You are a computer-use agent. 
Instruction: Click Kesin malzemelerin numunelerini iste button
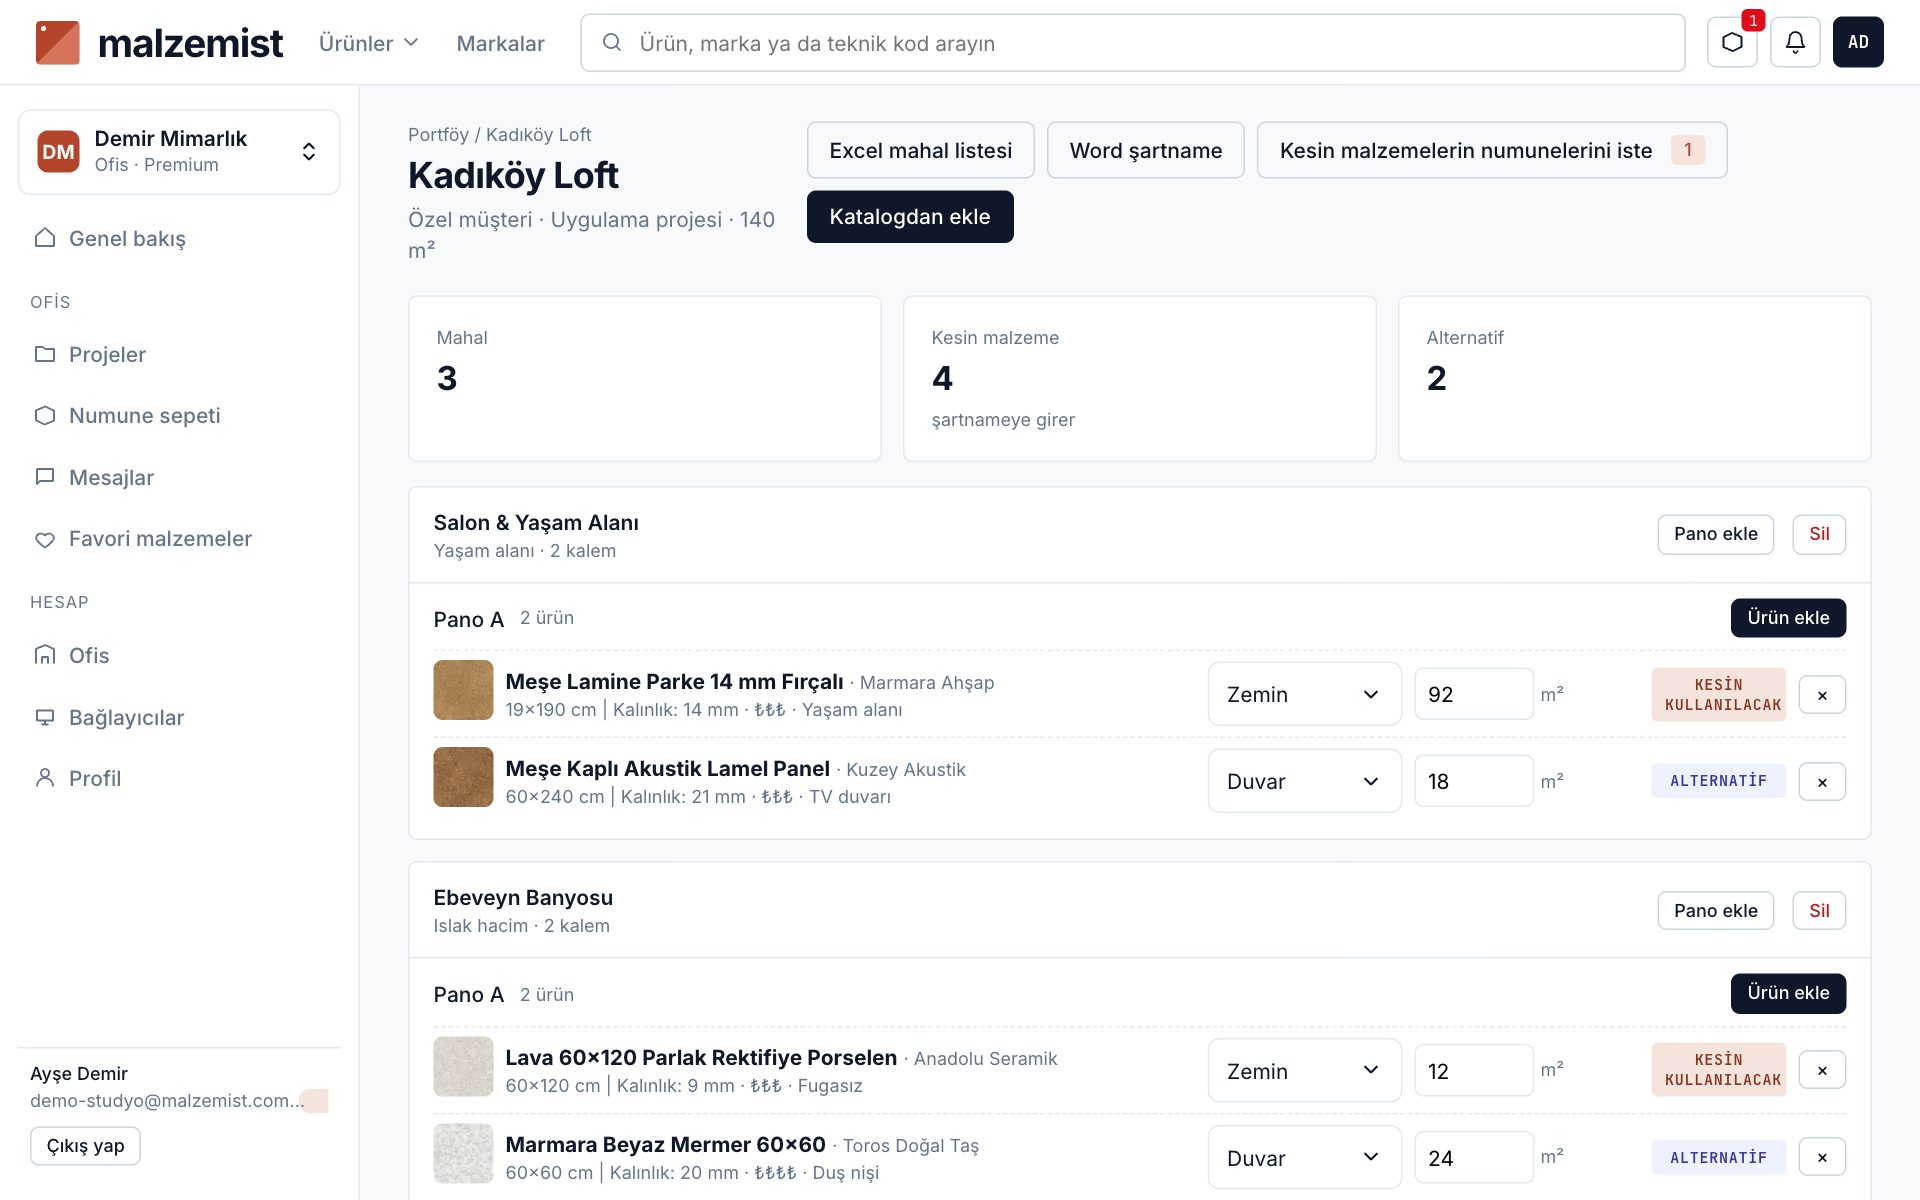pyautogui.click(x=1491, y=150)
